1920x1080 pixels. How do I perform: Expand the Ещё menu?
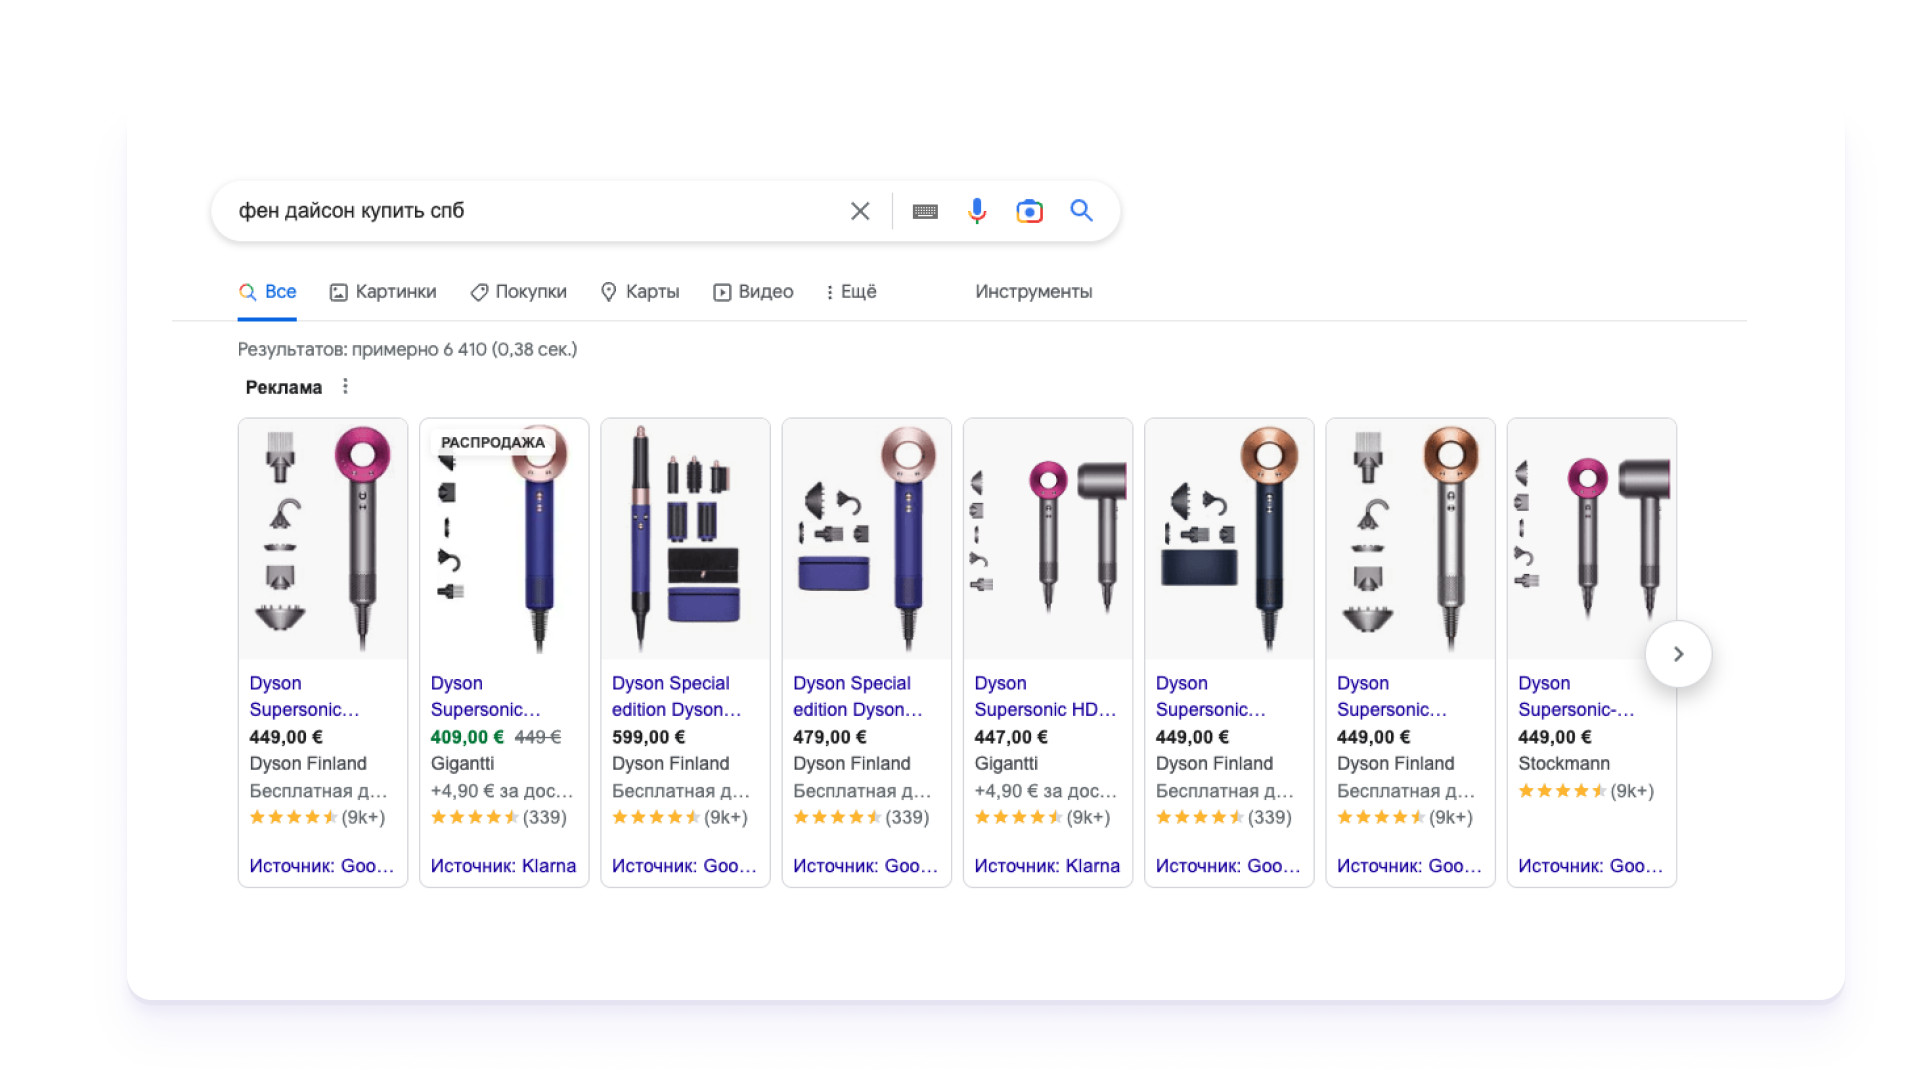pyautogui.click(x=851, y=292)
